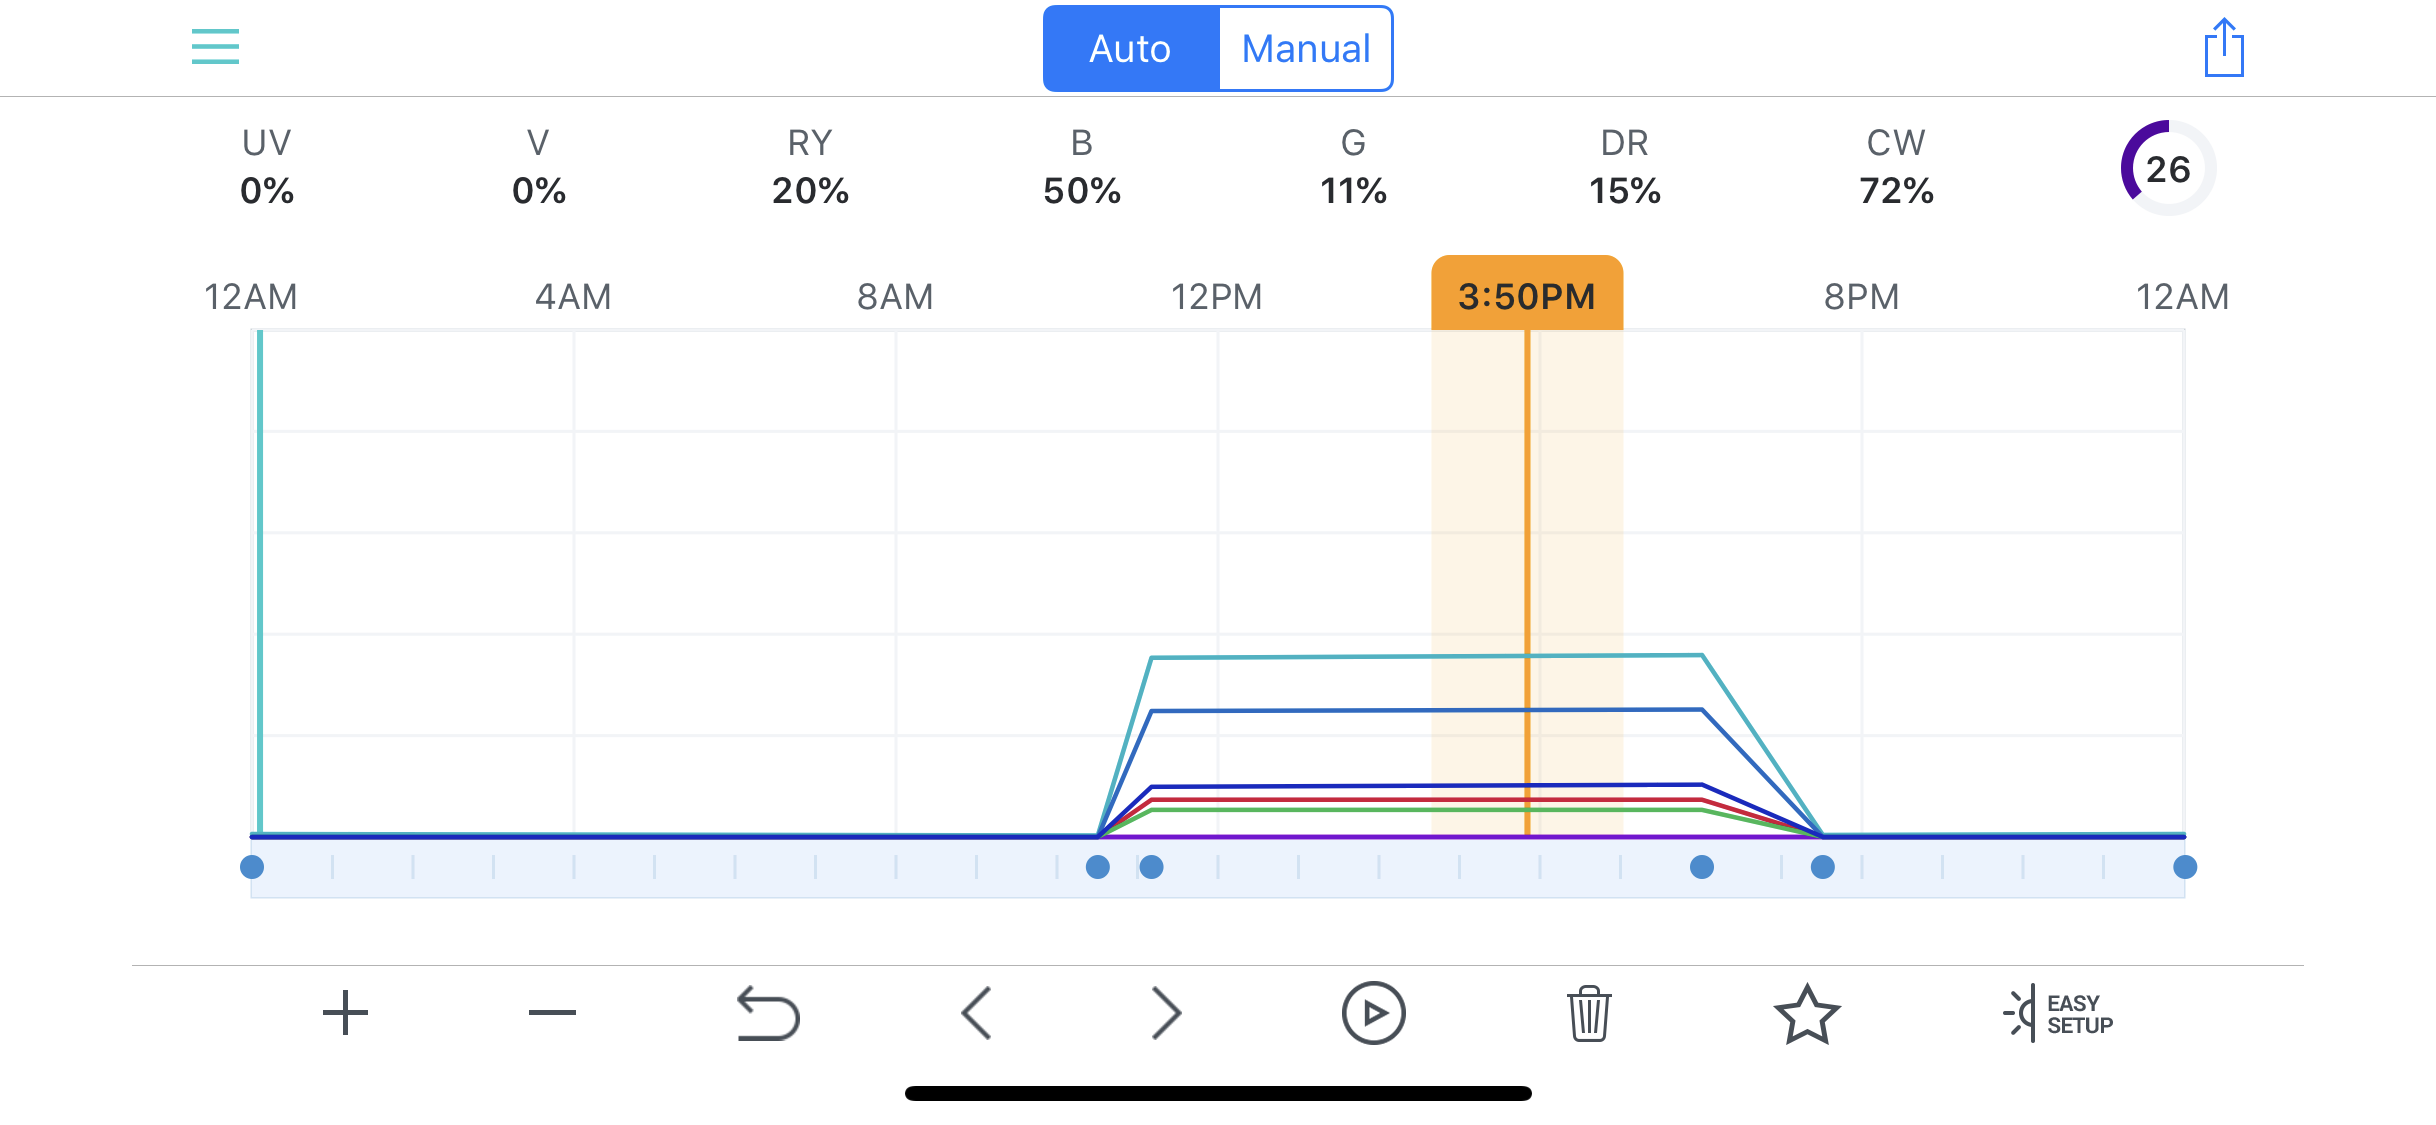Tap the circular 26 intensity gauge
Screen dimensions: 2436x1125
pyautogui.click(x=2167, y=168)
